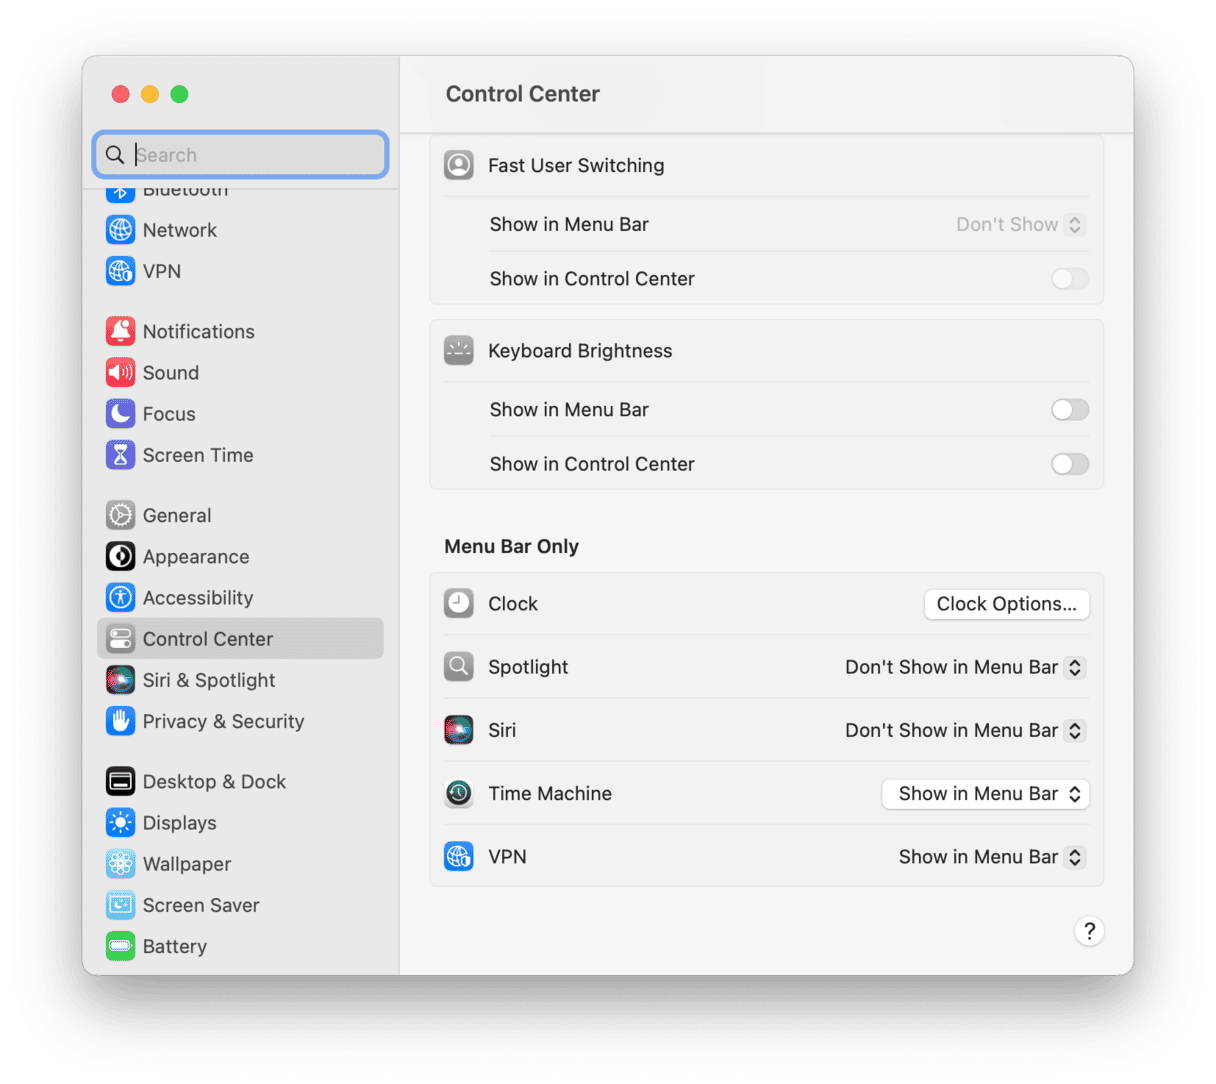This screenshot has width=1216, height=1084.
Task: Click the Appearance icon in sidebar
Action: (x=121, y=556)
